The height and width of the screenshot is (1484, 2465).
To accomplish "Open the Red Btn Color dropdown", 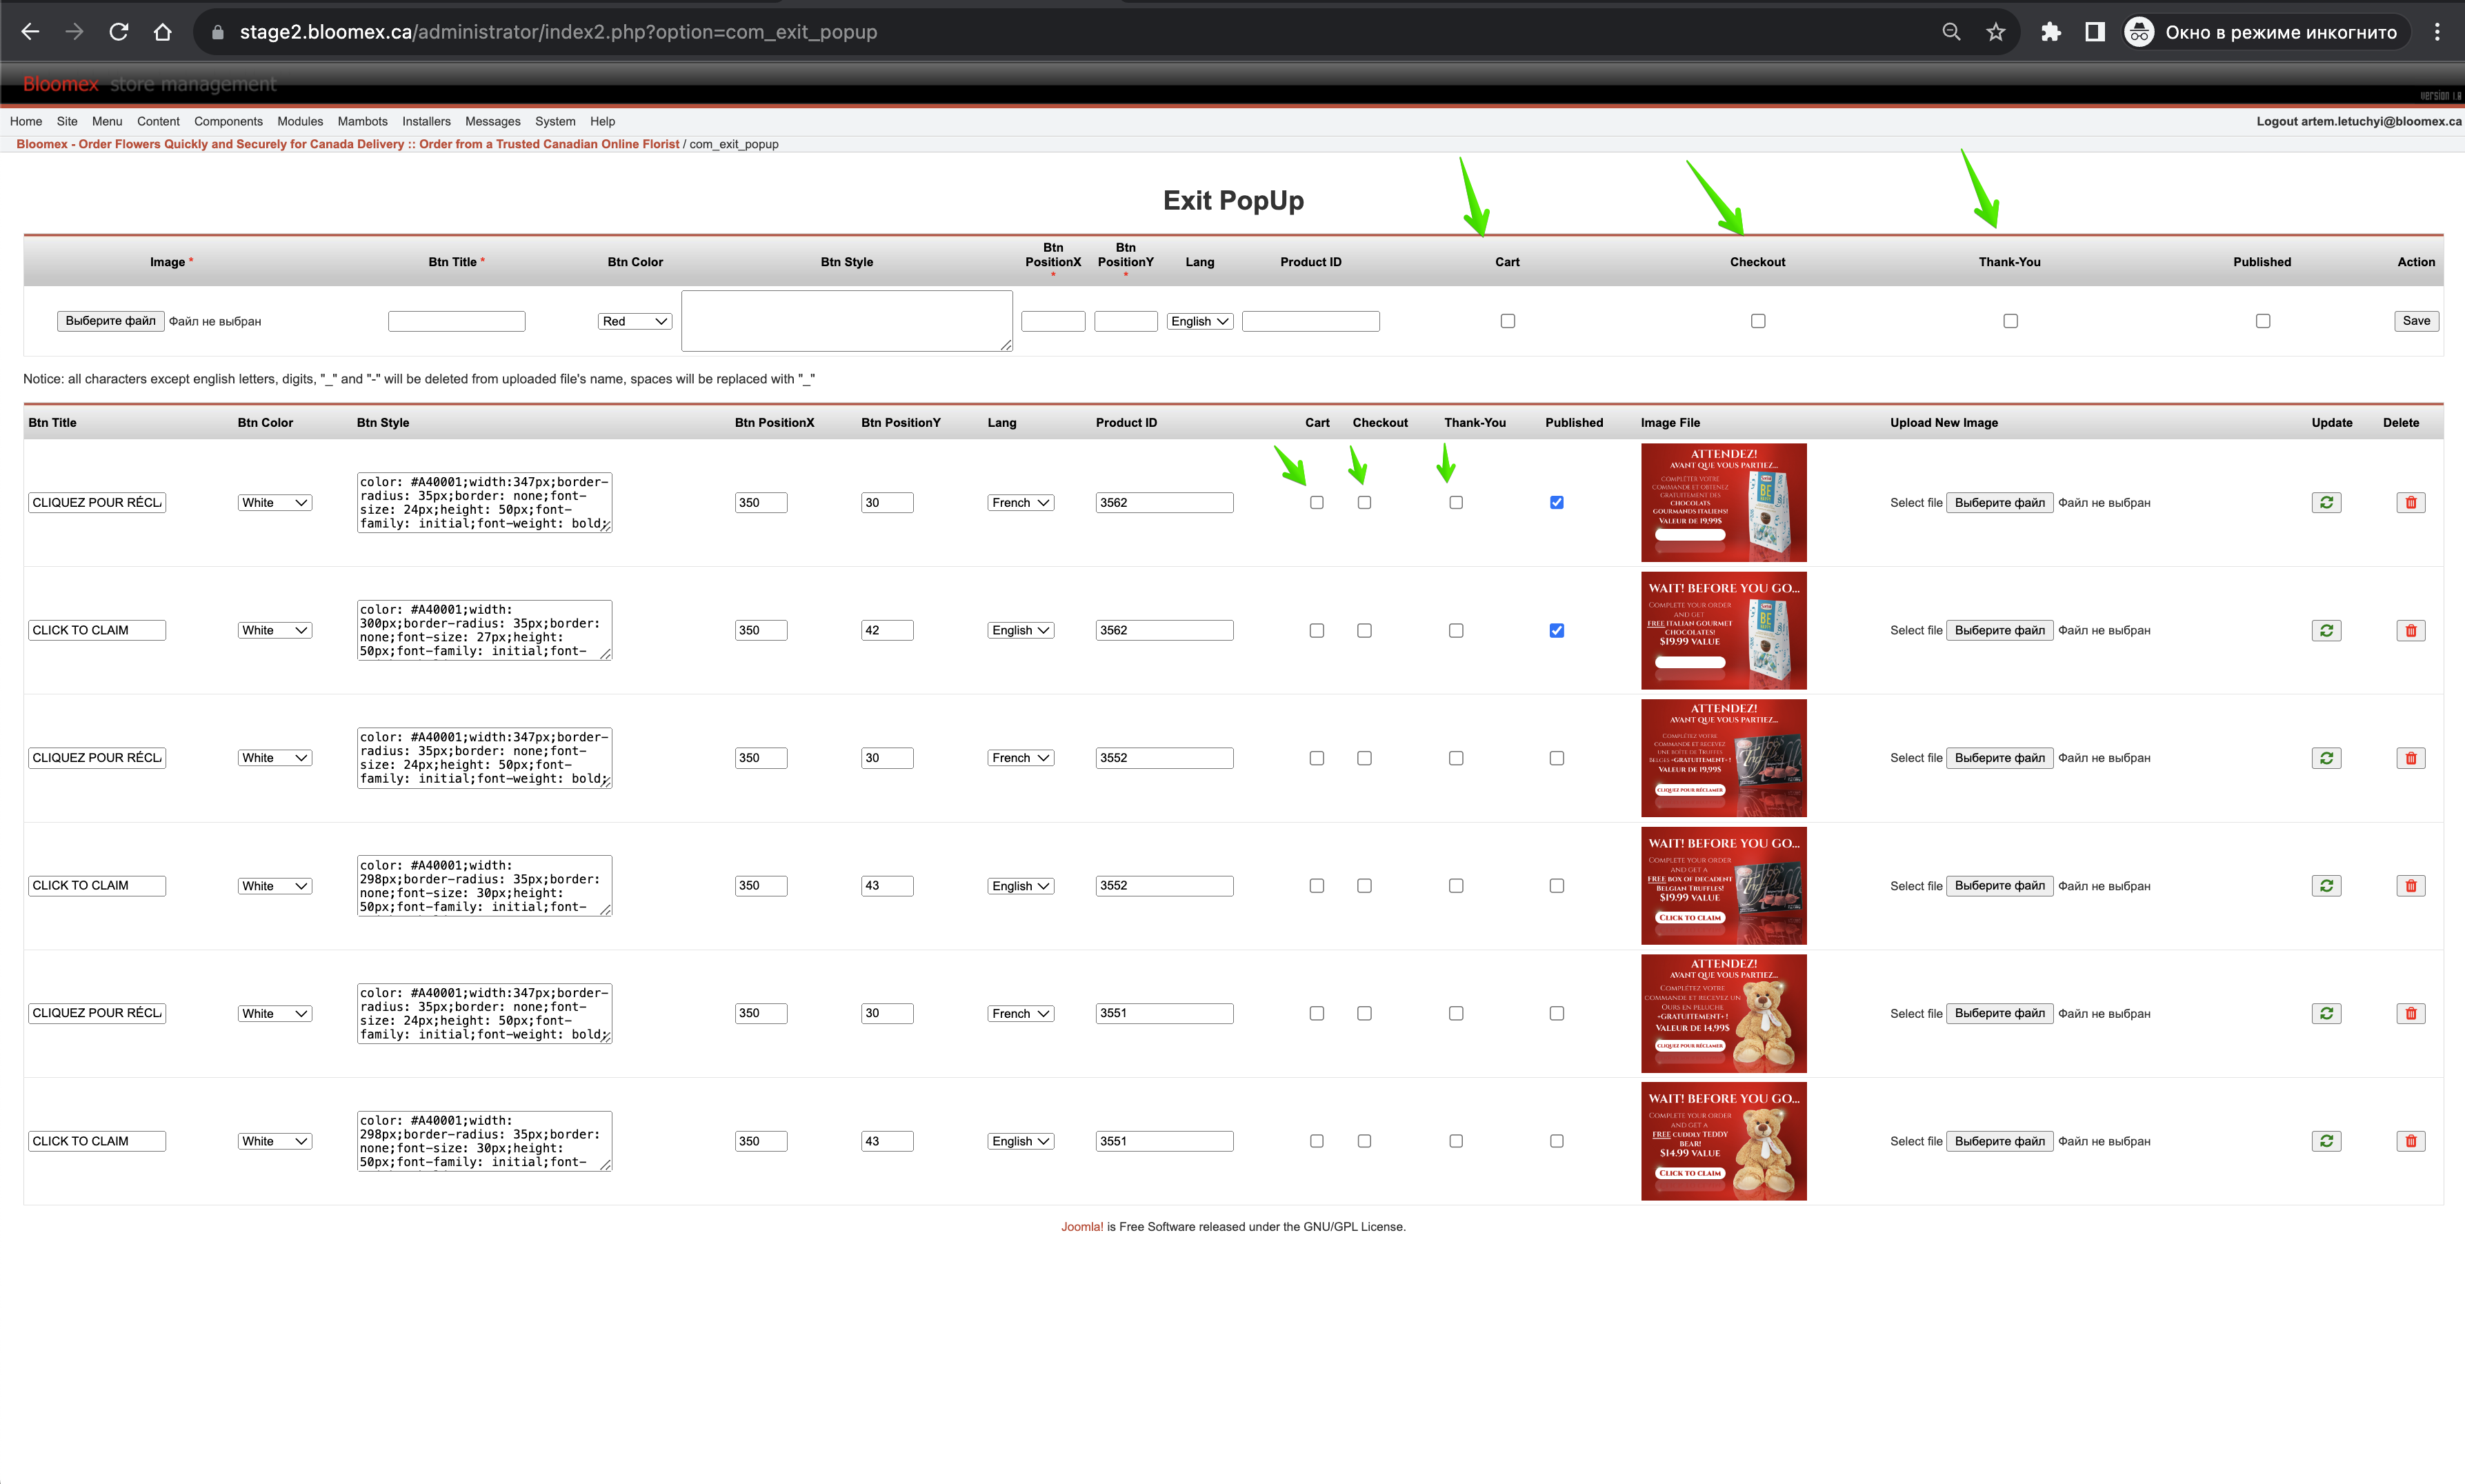I will tap(635, 321).
